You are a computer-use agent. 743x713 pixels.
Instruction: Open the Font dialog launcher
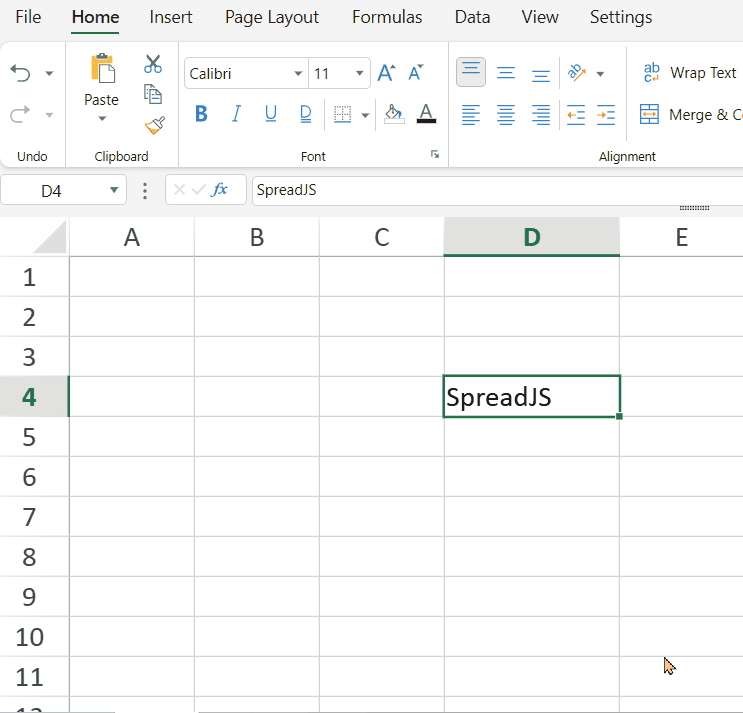click(435, 154)
